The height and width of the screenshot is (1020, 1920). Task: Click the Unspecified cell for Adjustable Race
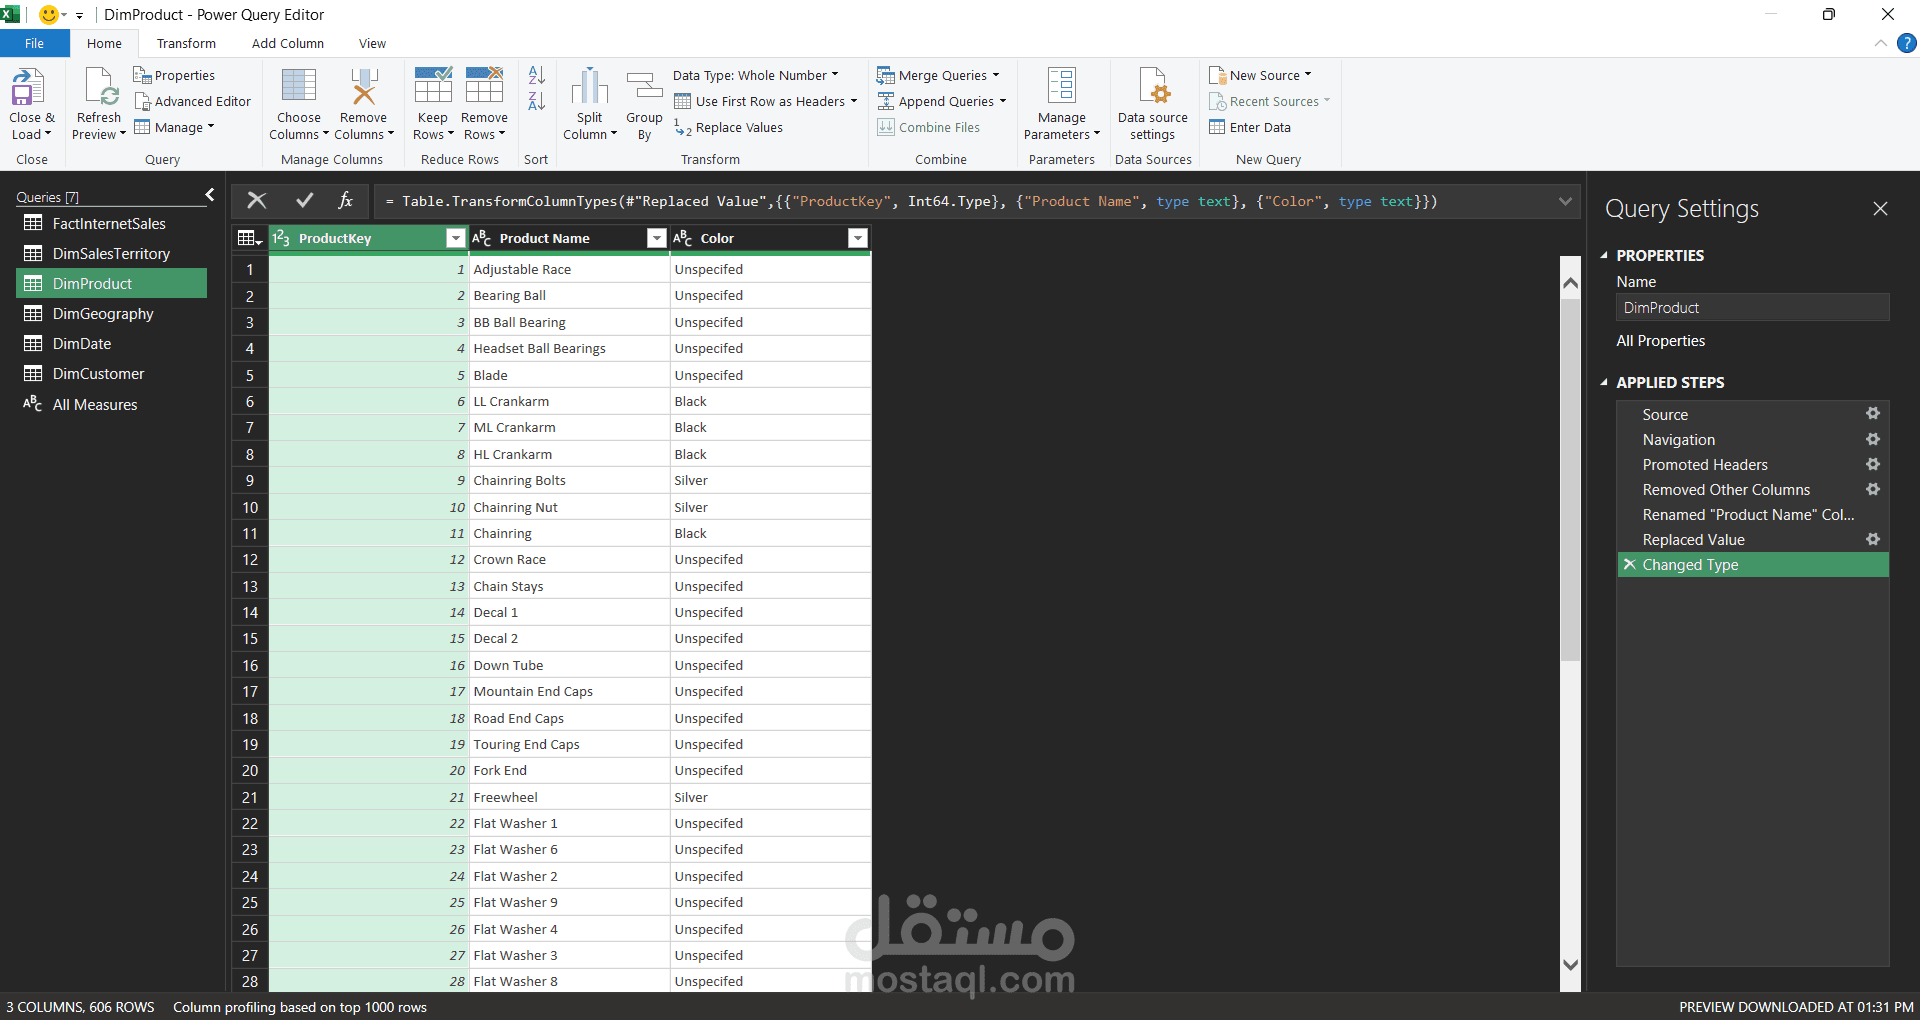click(x=770, y=269)
